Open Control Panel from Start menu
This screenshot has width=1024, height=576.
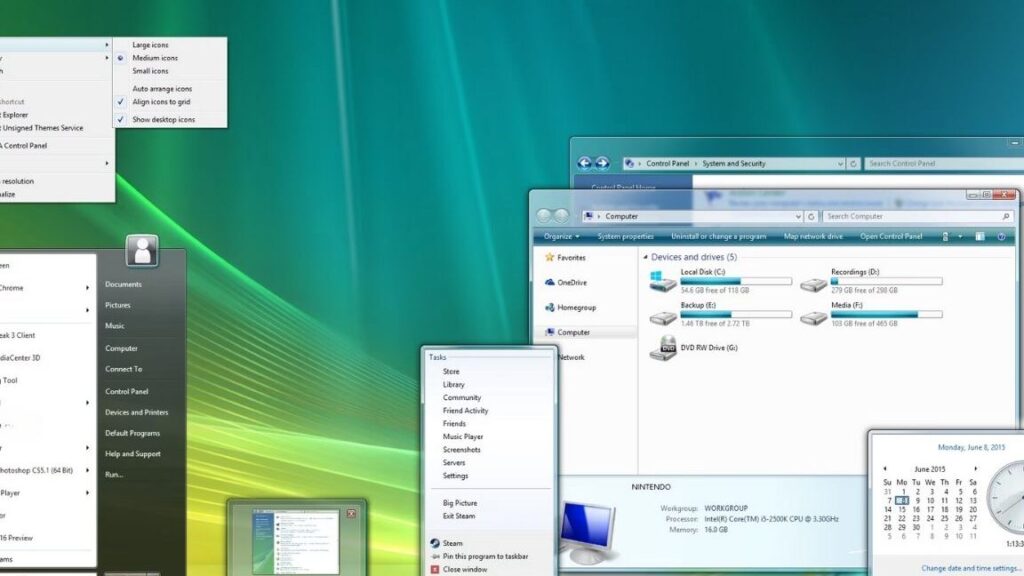point(126,391)
